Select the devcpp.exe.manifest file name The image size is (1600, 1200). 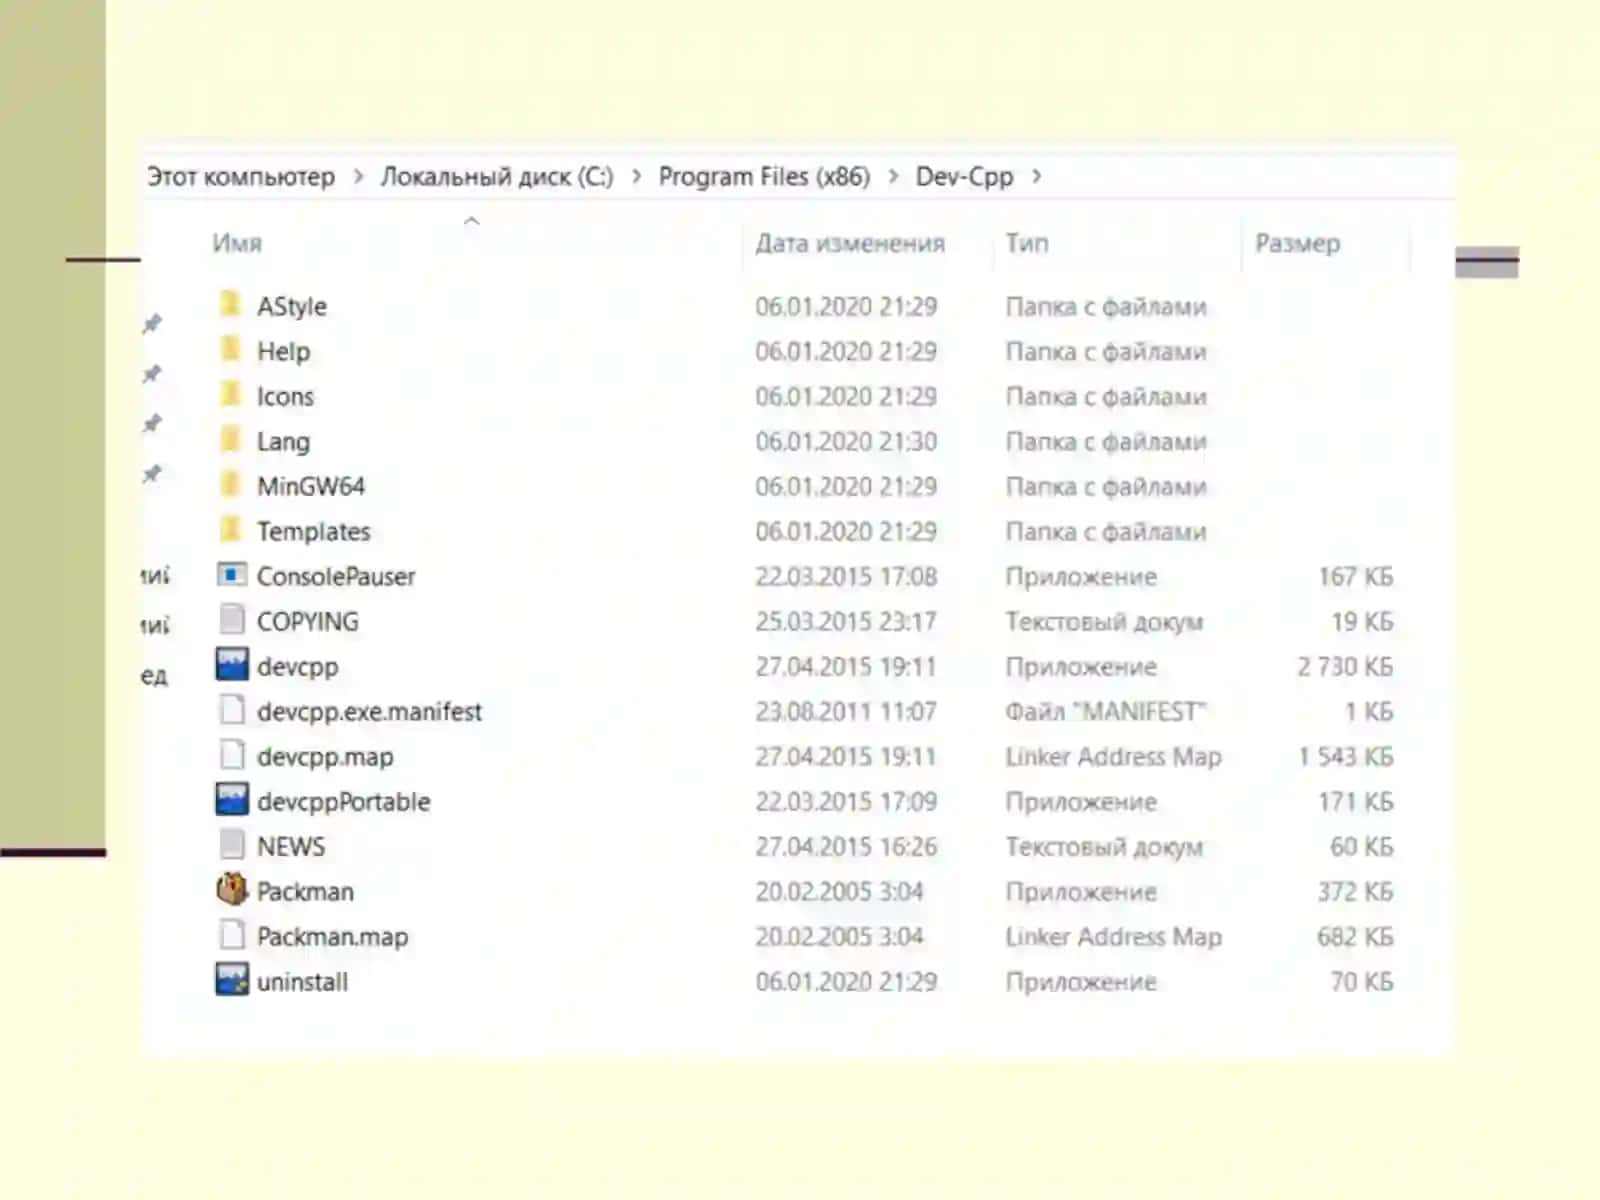coord(370,711)
